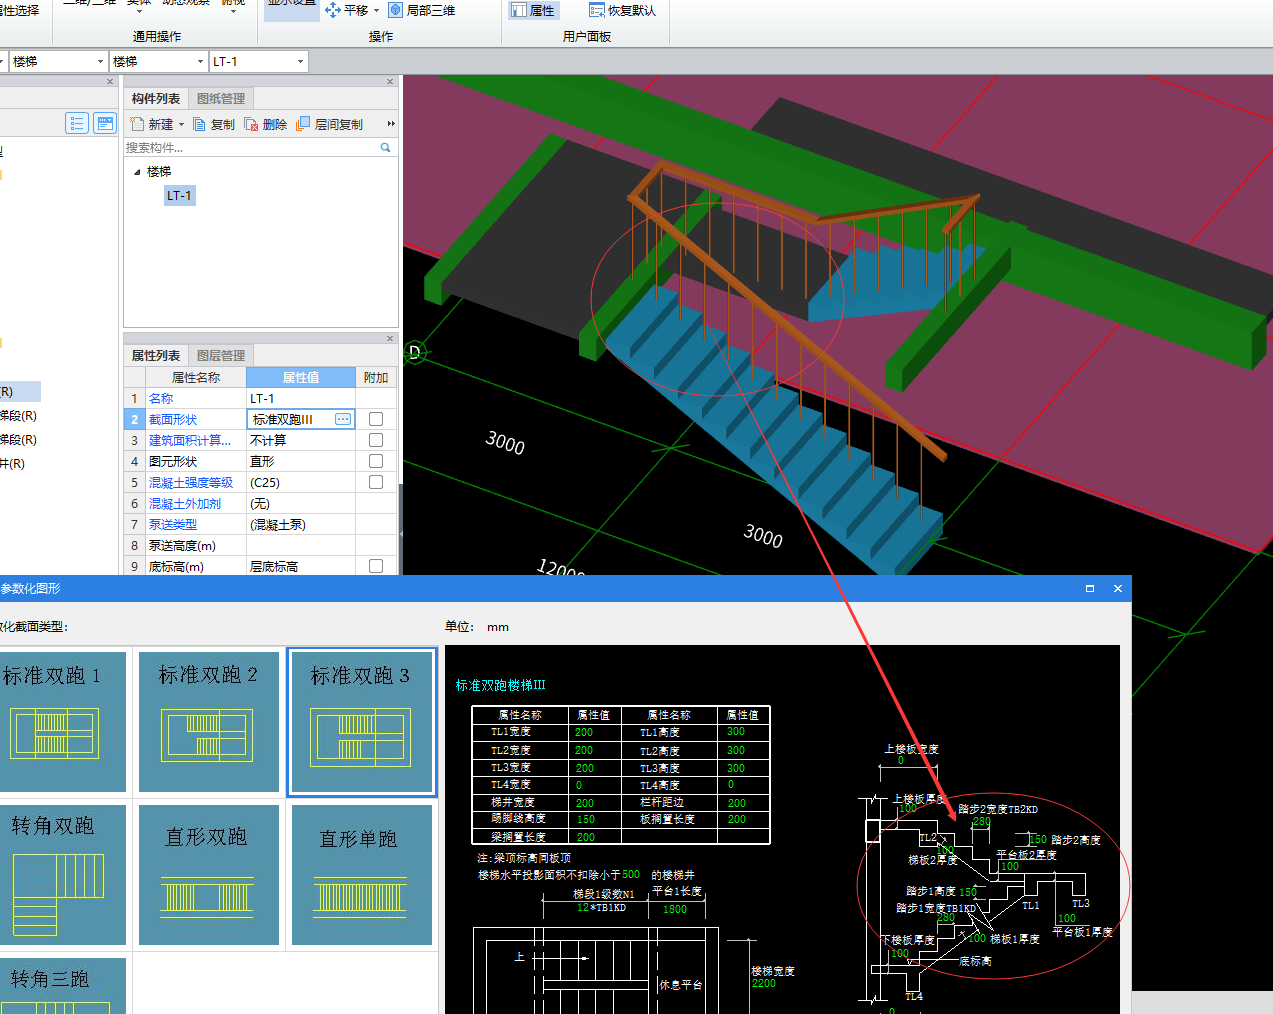The width and height of the screenshot is (1273, 1014).
Task: Click the 泵送类型 property link
Action: pyautogui.click(x=173, y=524)
